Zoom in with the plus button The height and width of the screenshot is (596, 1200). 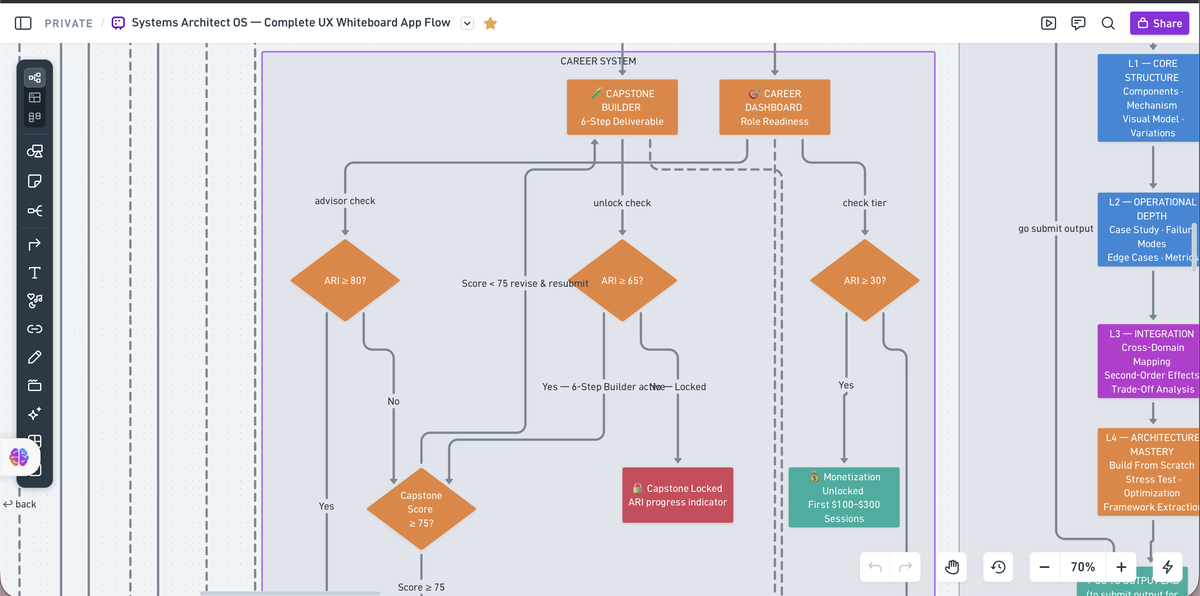1121,567
